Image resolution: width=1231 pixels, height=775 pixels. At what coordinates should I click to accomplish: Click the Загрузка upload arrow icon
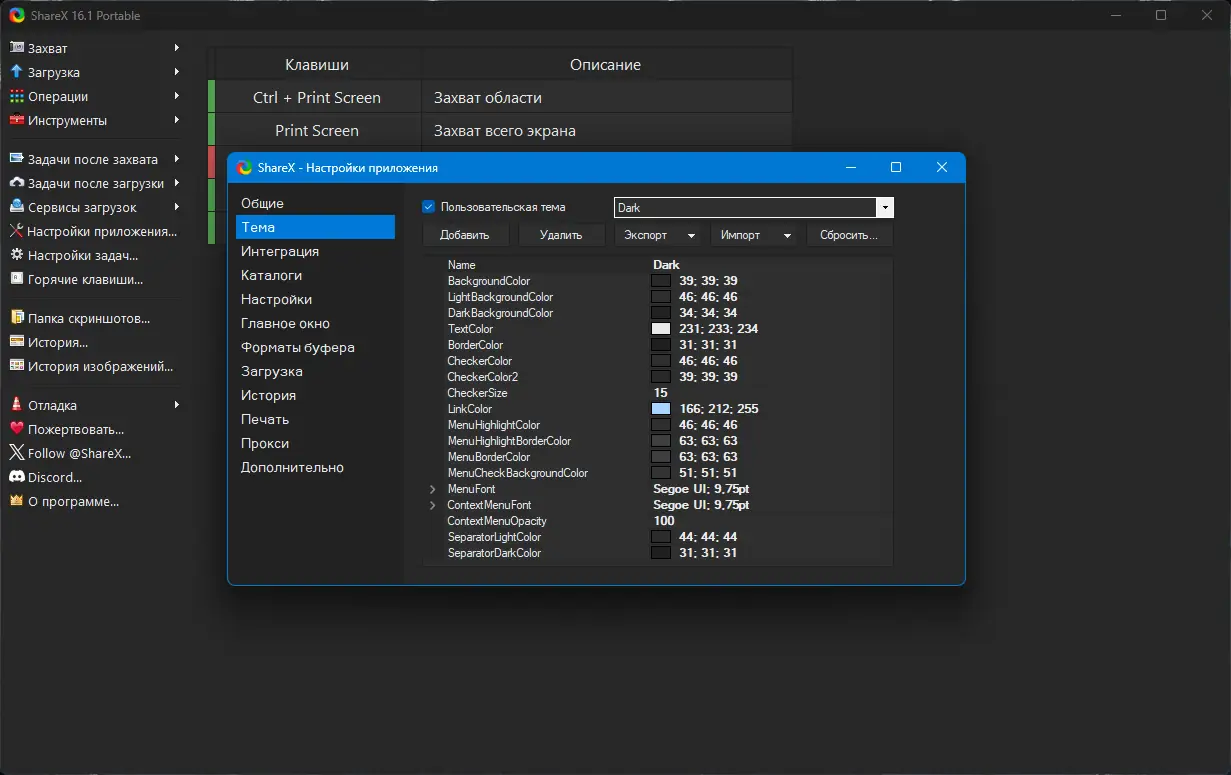[16, 72]
